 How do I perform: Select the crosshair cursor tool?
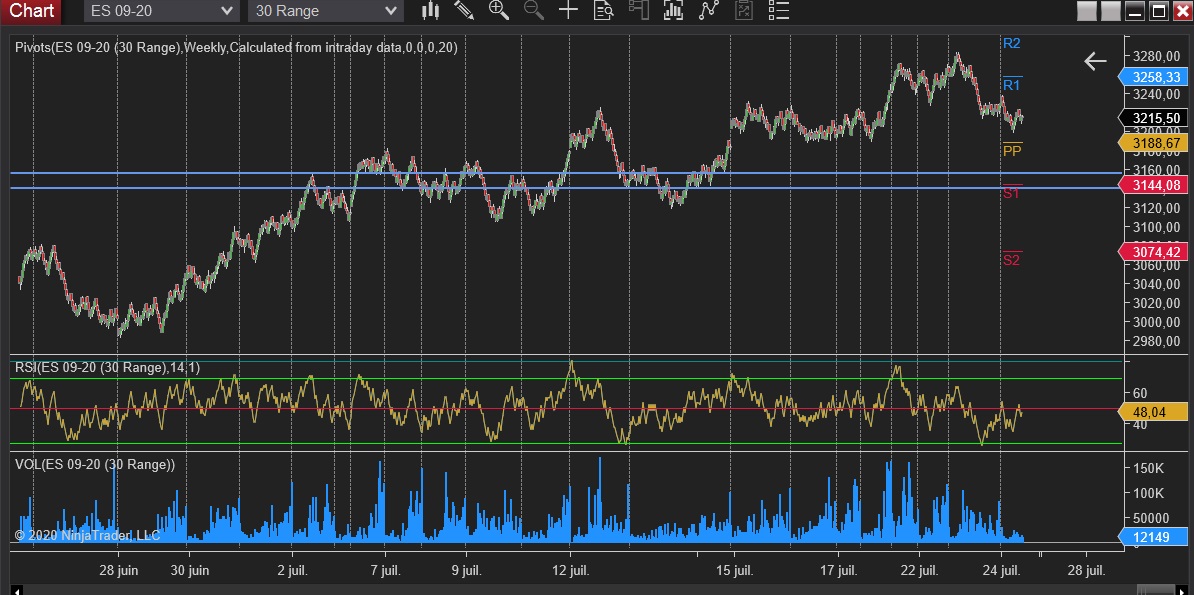(x=568, y=11)
